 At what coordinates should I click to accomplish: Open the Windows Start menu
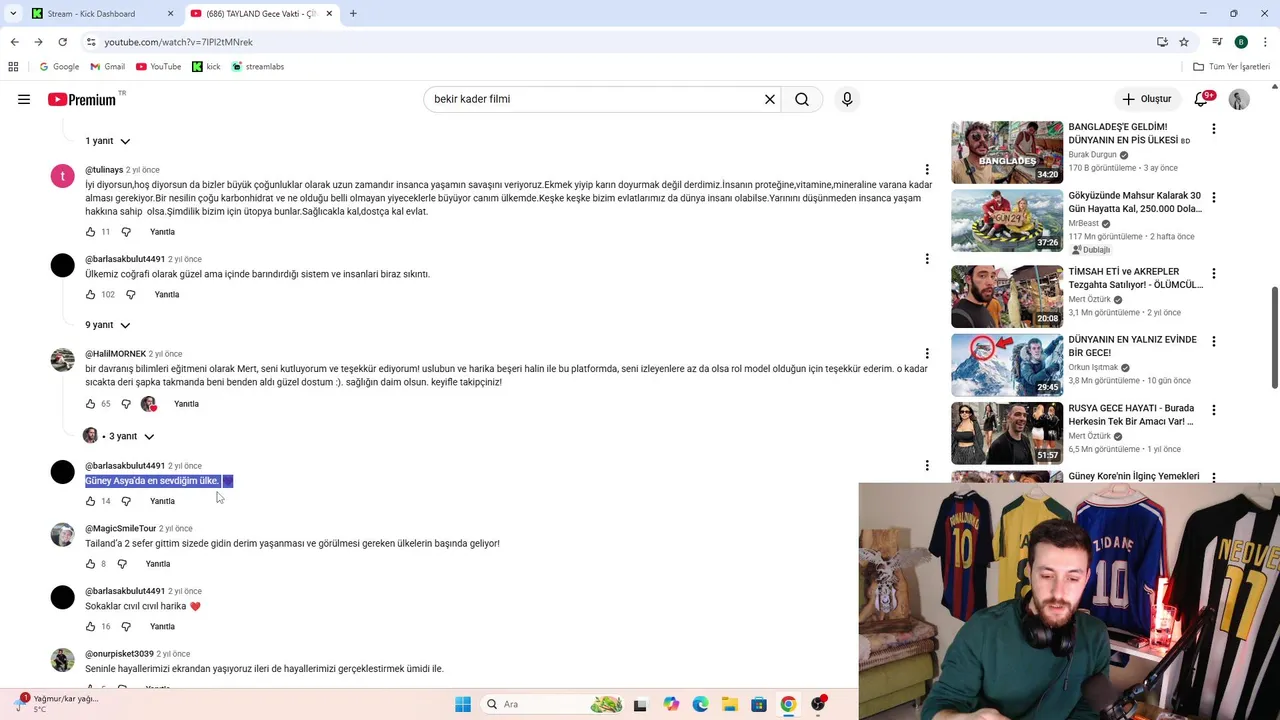point(463,704)
